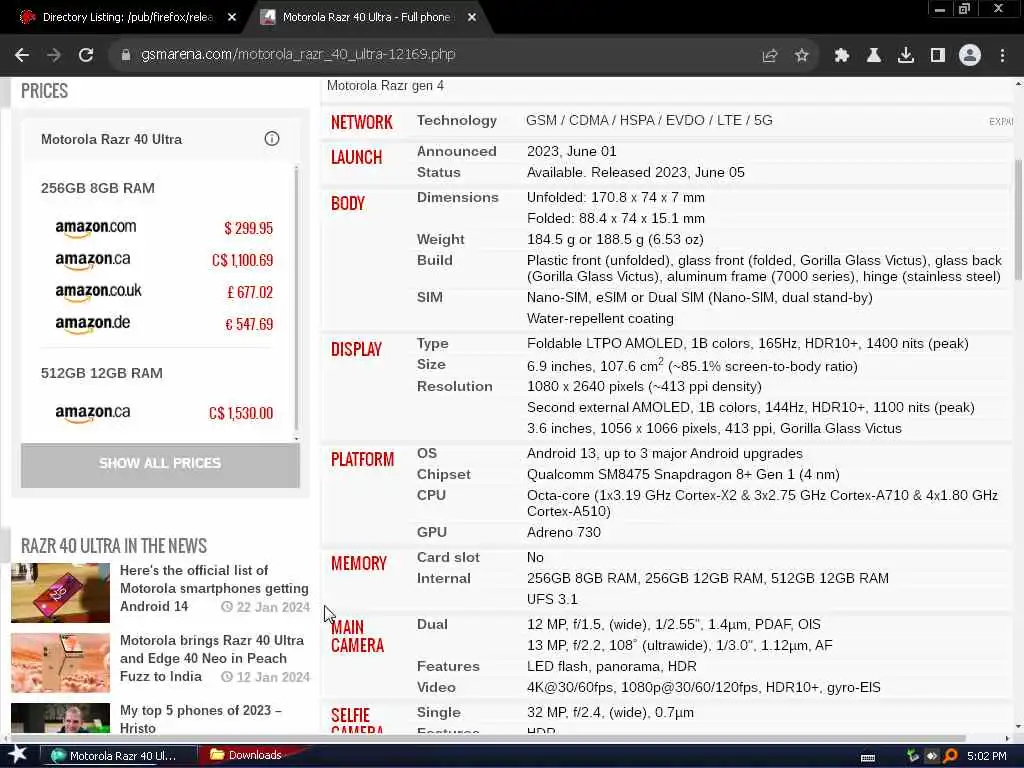Click the Peach Fuzz Razr thumbnail image
The height and width of the screenshot is (768, 1024).
(x=61, y=663)
